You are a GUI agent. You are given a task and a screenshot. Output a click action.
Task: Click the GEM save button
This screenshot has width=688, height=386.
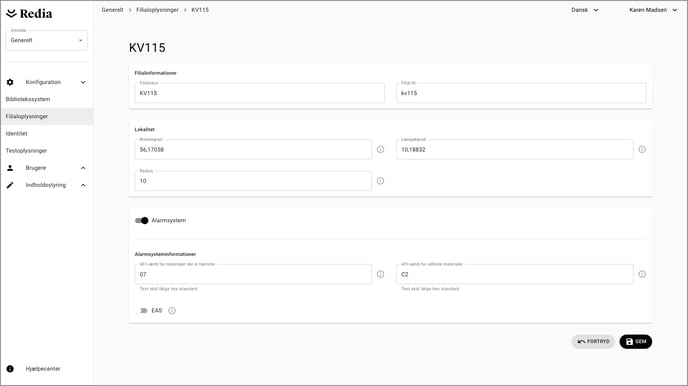(x=636, y=341)
